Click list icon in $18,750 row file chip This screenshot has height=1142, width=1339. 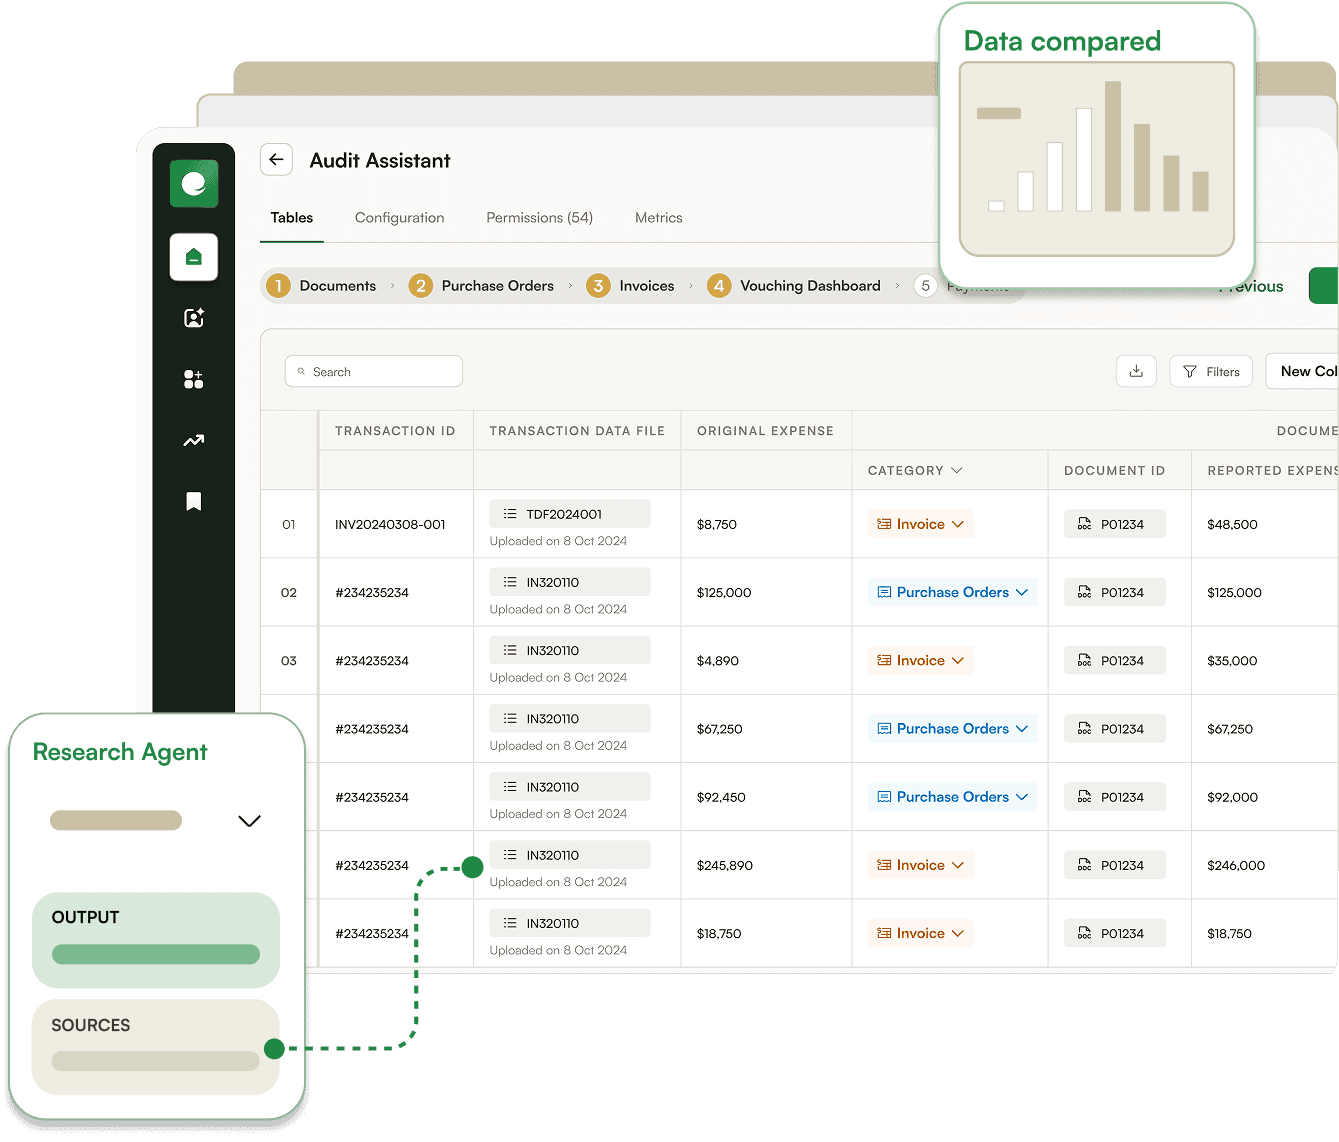click(x=510, y=923)
